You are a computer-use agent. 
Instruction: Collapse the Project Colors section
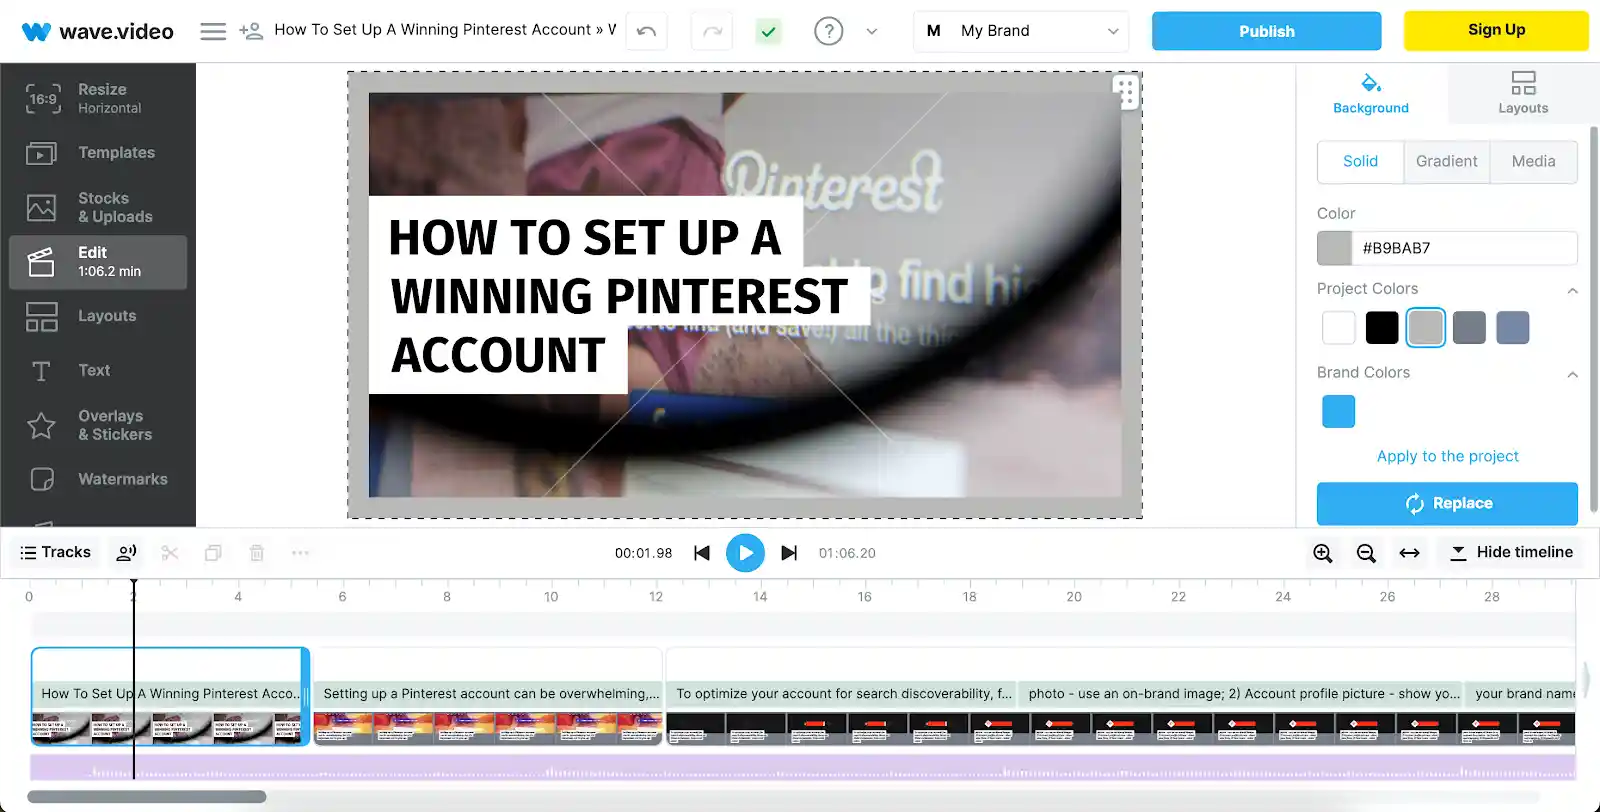[x=1572, y=290]
